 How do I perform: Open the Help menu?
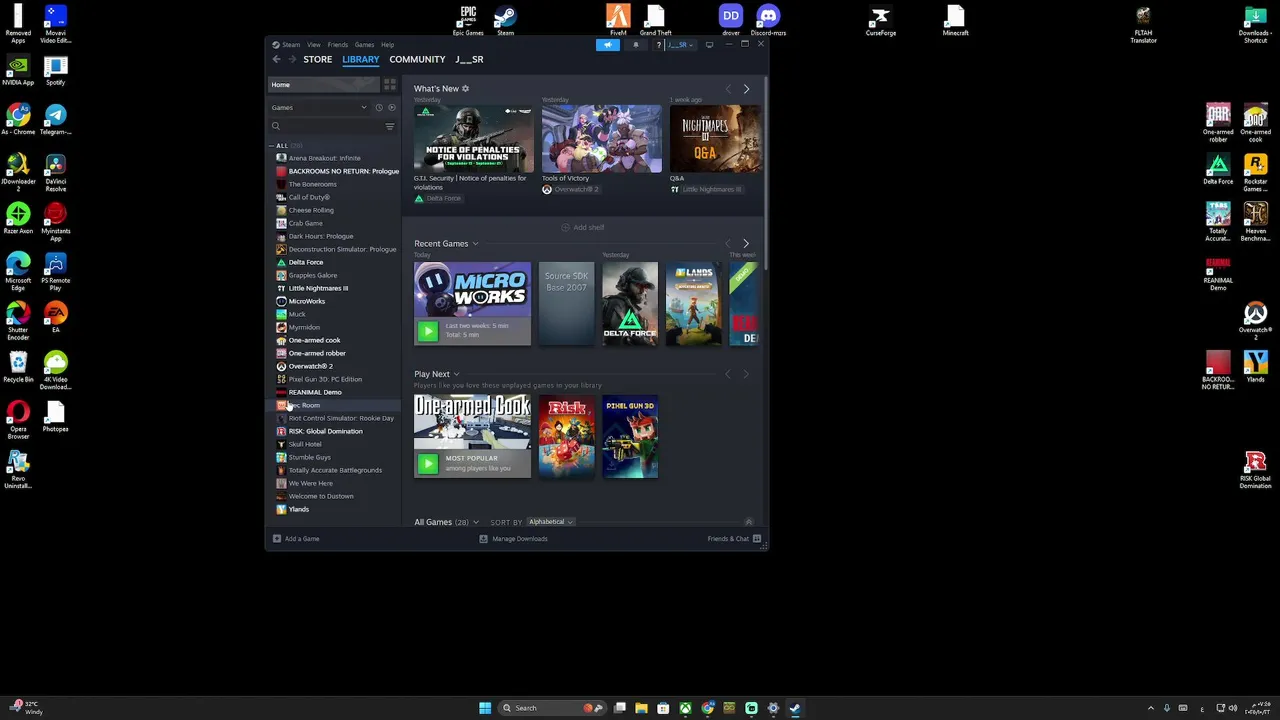coord(387,45)
